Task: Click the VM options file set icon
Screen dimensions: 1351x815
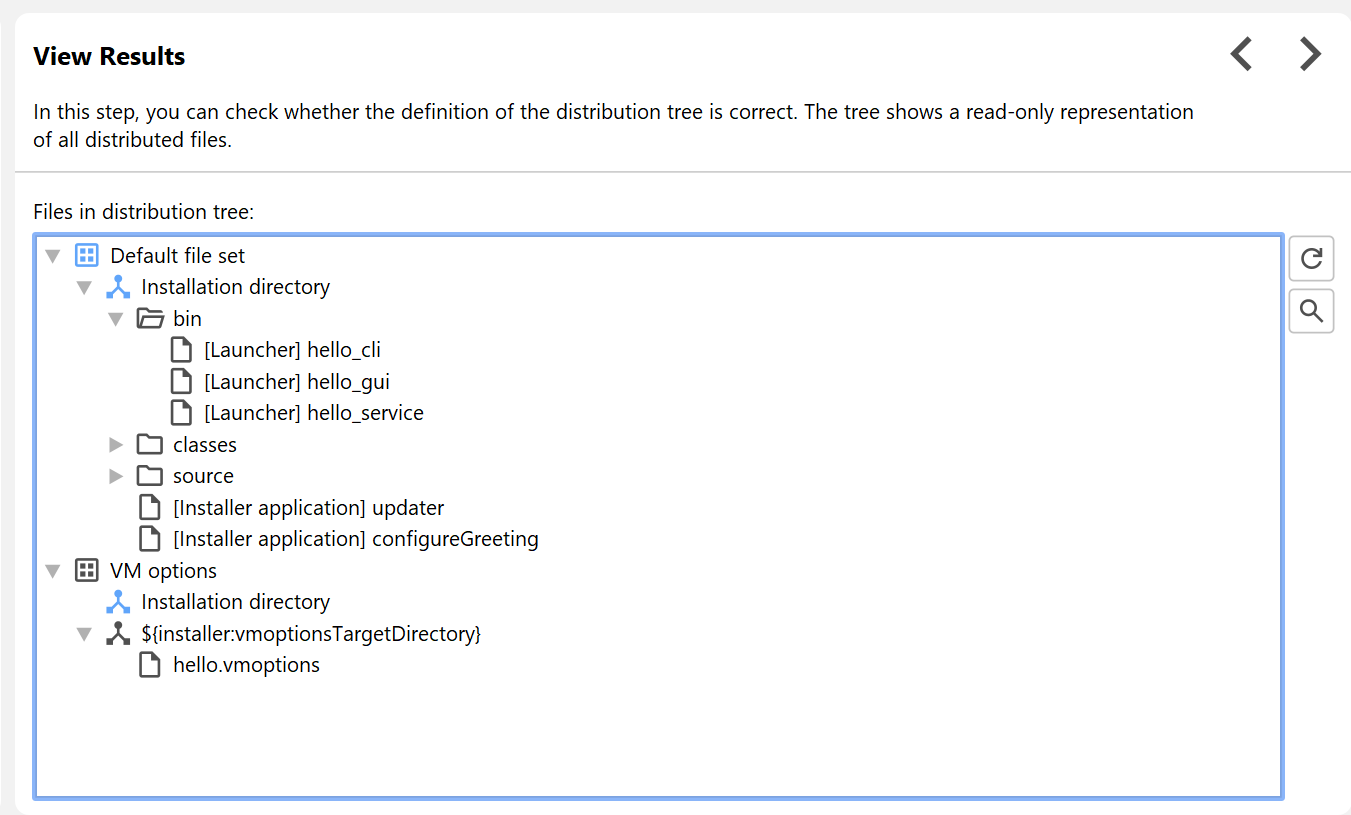Action: pyautogui.click(x=87, y=571)
